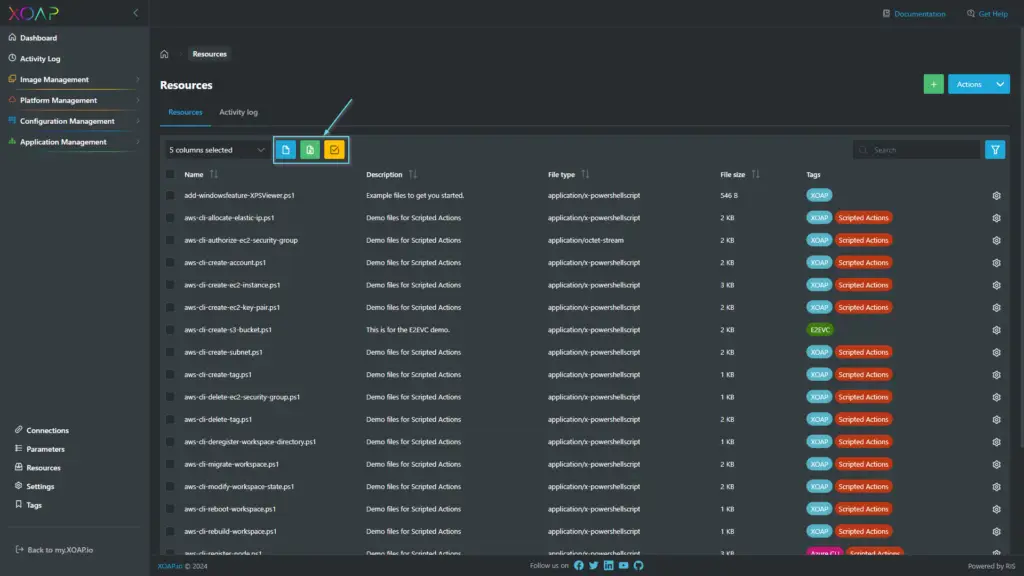This screenshot has height=576, width=1024.
Task: Click the green Excel export file icon
Action: [x=310, y=150]
